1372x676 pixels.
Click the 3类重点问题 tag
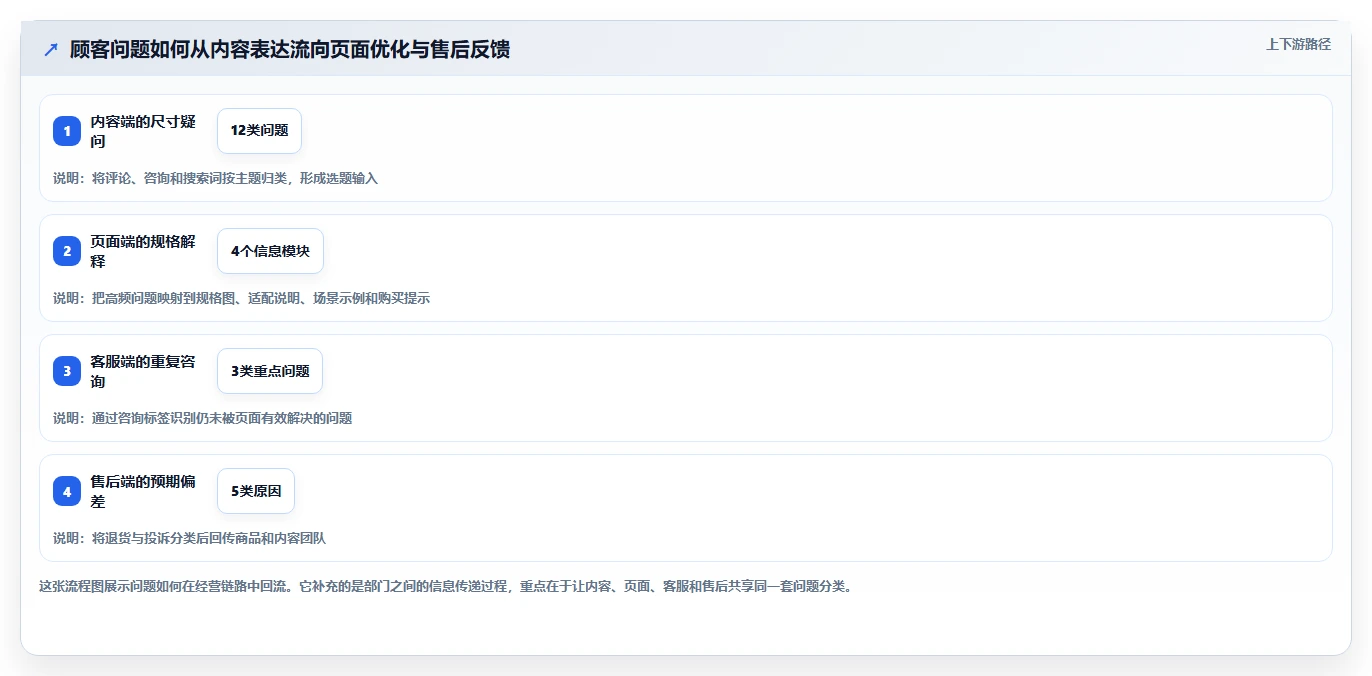(270, 371)
